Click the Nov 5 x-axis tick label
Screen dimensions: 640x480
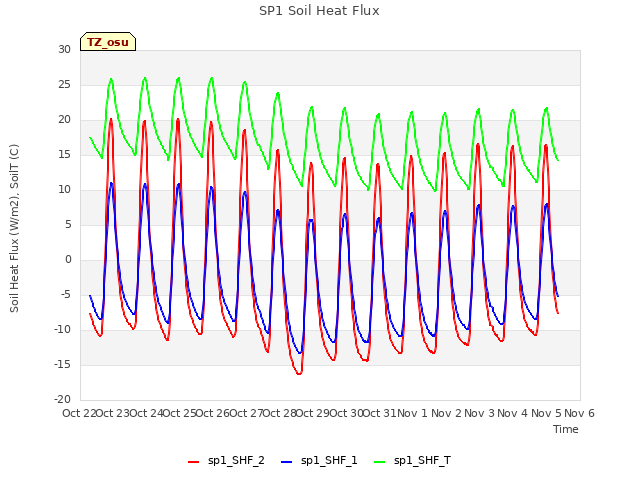pos(546,413)
